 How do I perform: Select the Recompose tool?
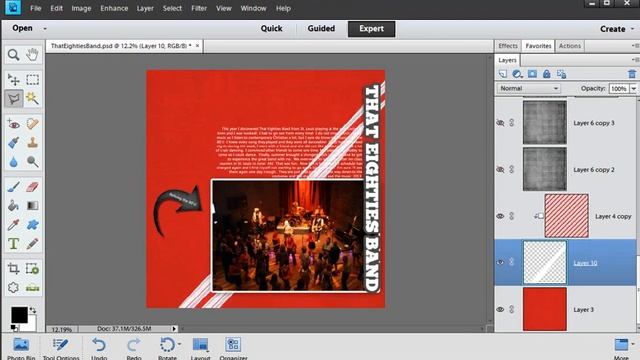[32, 269]
